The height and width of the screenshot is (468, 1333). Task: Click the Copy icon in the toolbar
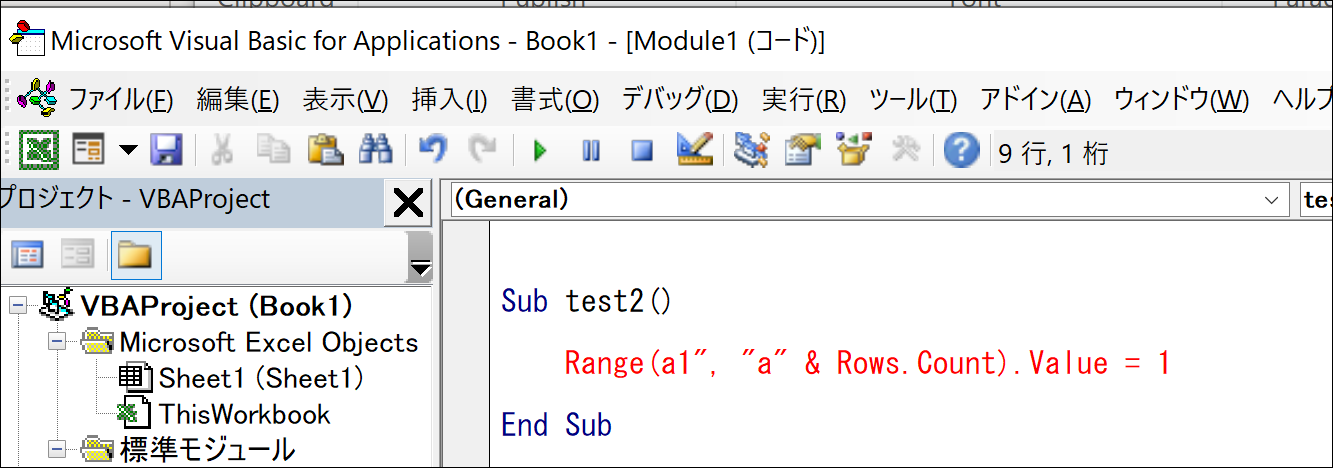272,152
